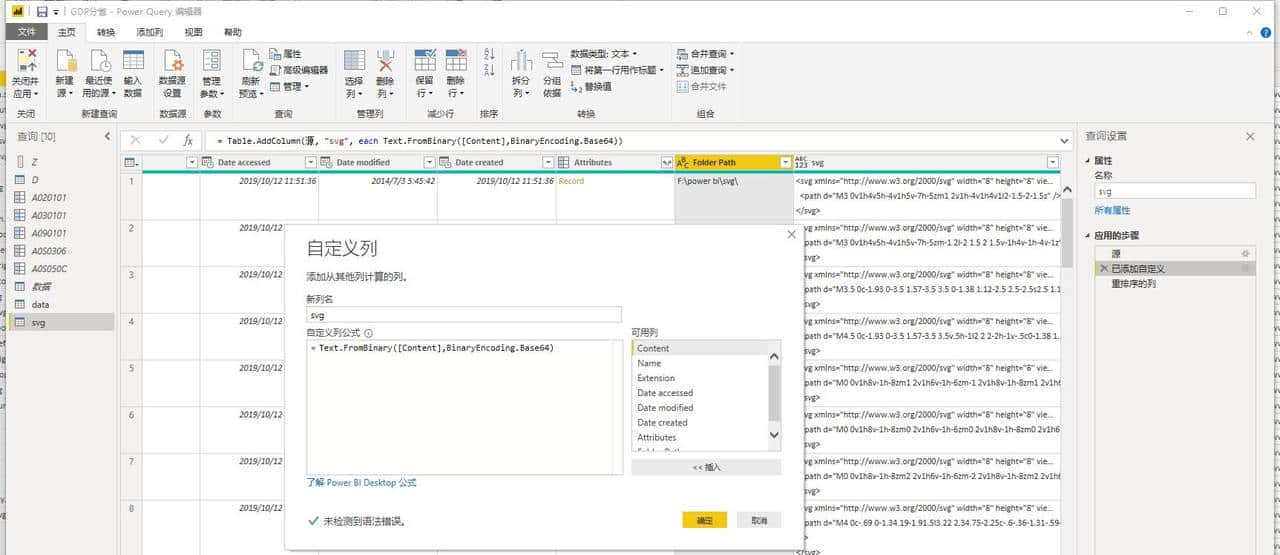This screenshot has width=1280, height=555.
Task: Click the Remove Rows (删除行) icon
Action: coord(456,60)
